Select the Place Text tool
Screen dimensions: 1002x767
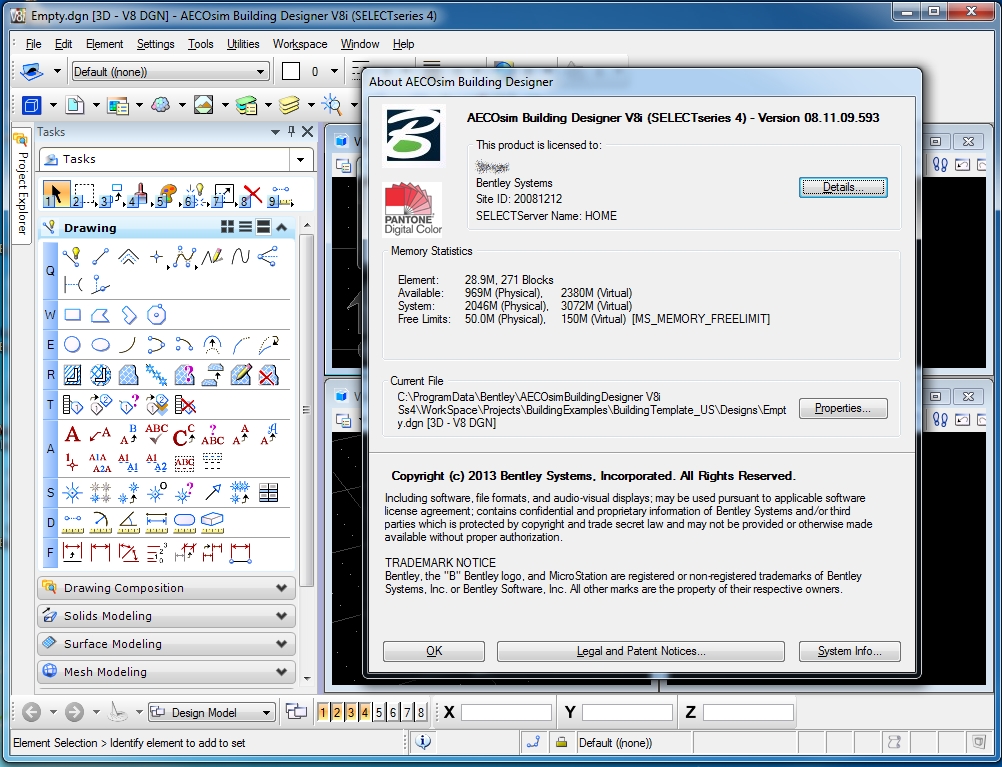pos(72,435)
